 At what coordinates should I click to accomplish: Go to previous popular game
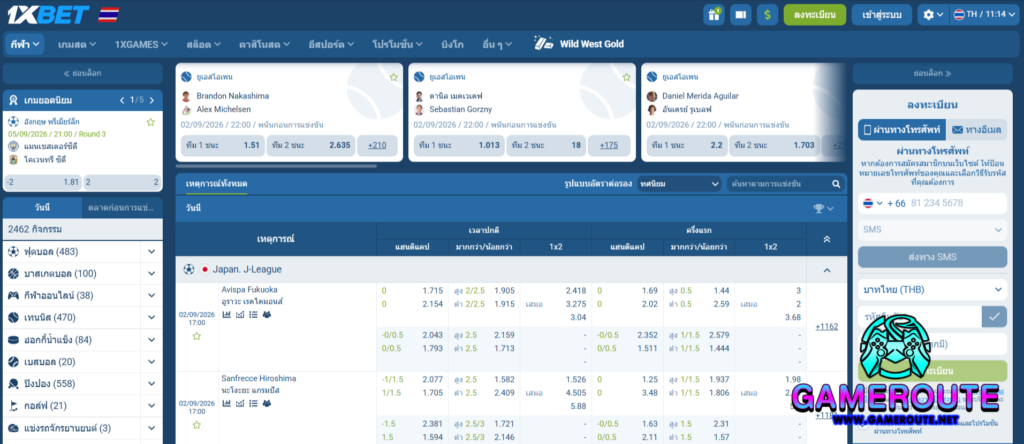click(x=121, y=101)
